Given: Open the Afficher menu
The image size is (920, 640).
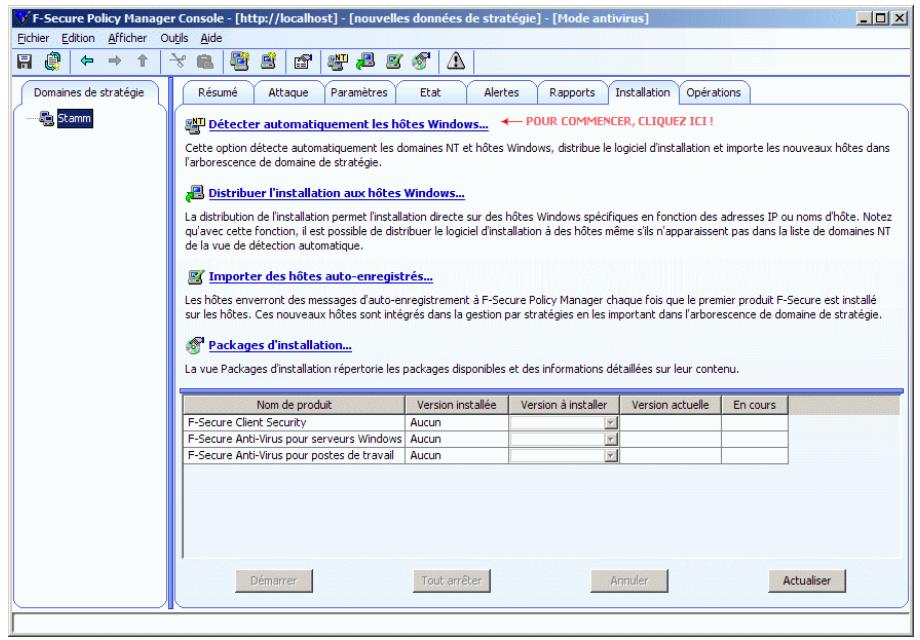Looking at the screenshot, I should pos(127,38).
